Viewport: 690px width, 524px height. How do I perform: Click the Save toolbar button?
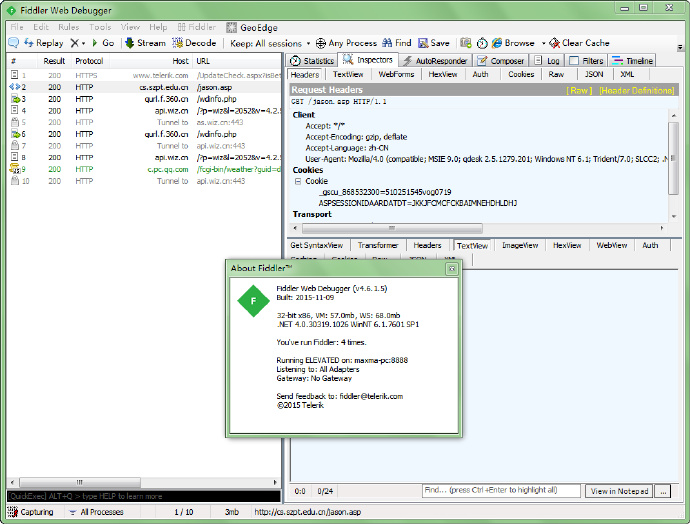434,43
